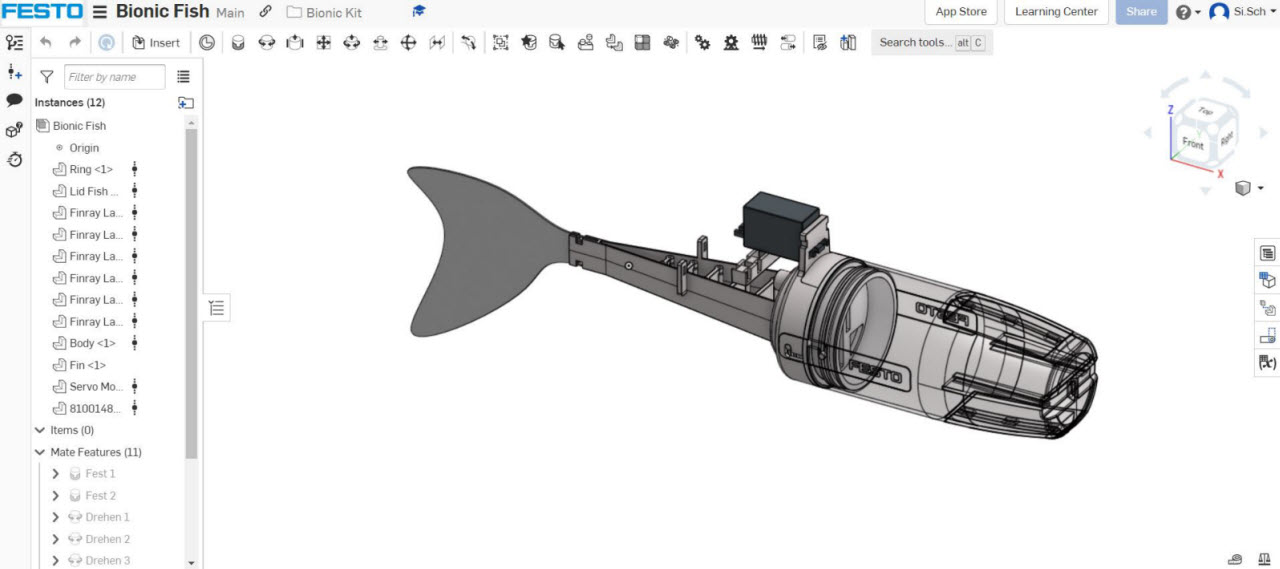Expand the Drehen 2 mate feature

pyautogui.click(x=55, y=539)
